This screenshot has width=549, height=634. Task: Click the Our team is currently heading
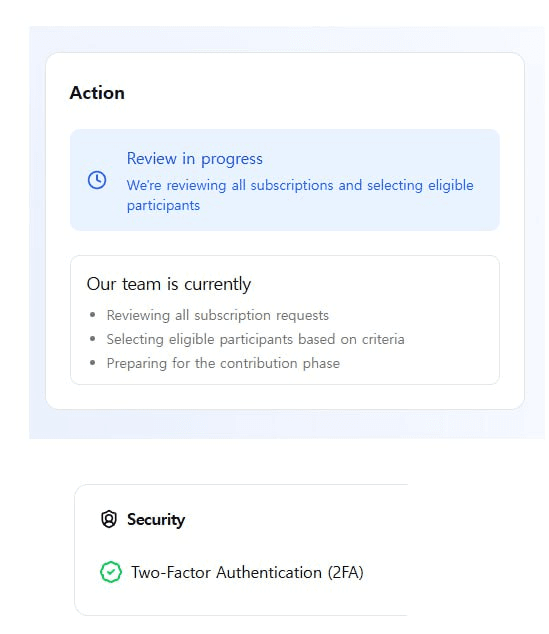click(x=169, y=284)
